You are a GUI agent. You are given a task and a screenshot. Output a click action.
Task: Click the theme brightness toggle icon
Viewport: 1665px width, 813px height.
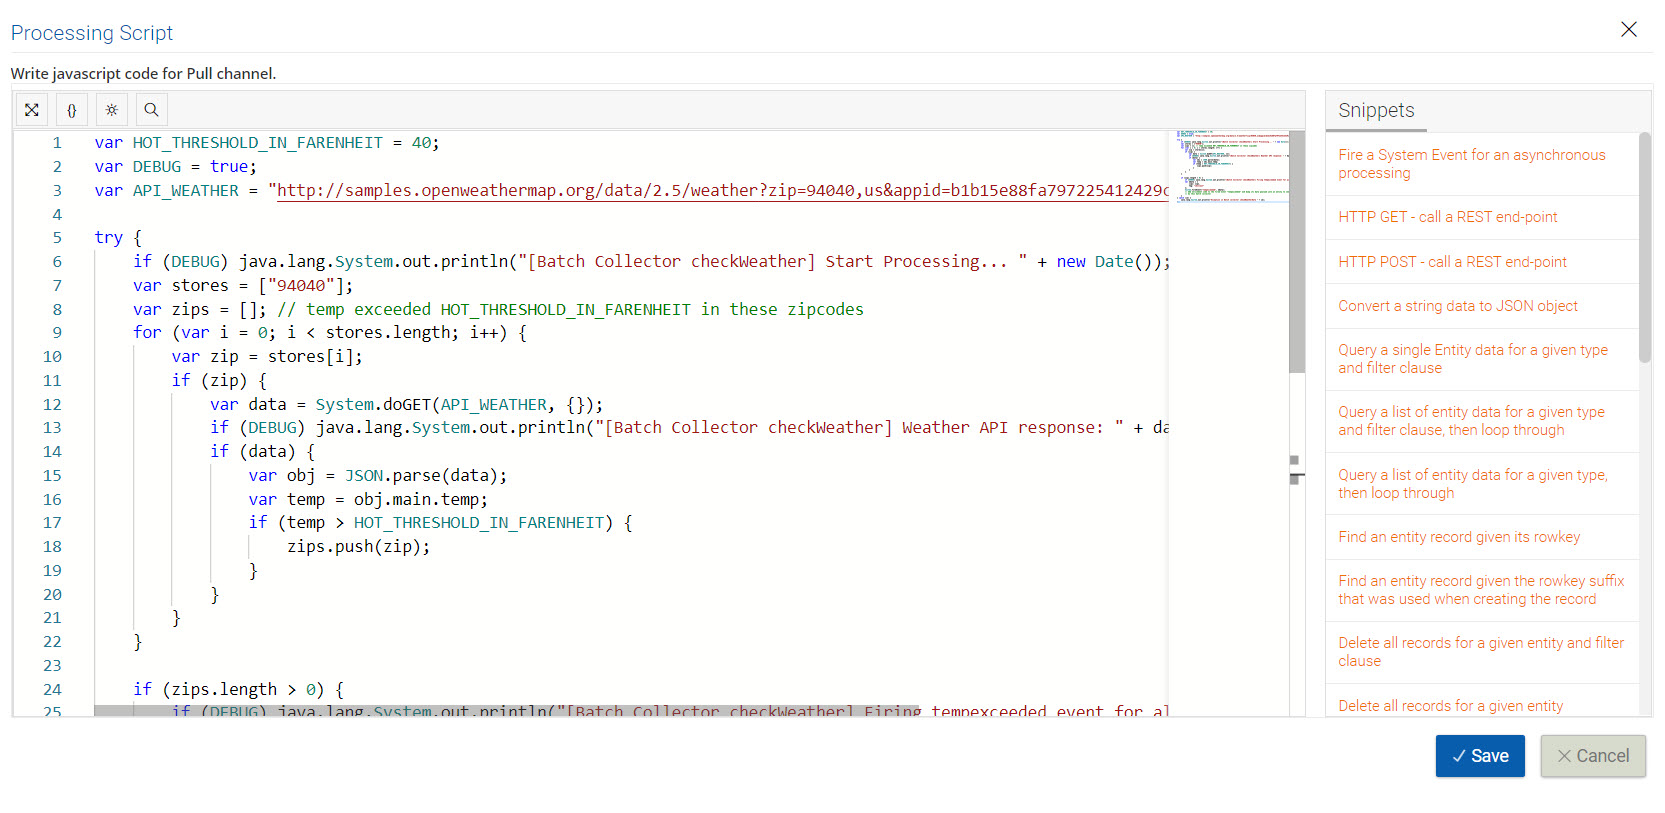(112, 110)
